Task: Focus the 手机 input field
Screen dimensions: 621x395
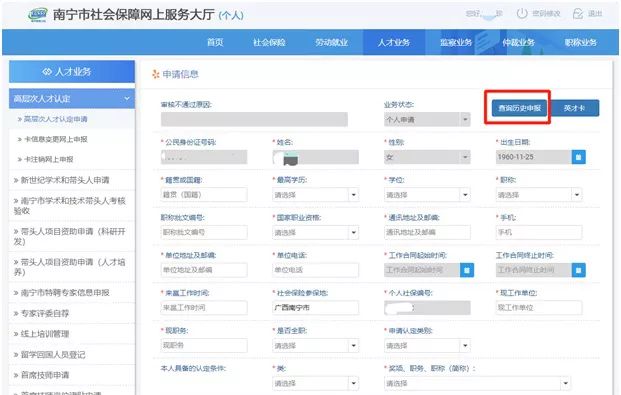Action: [539, 233]
